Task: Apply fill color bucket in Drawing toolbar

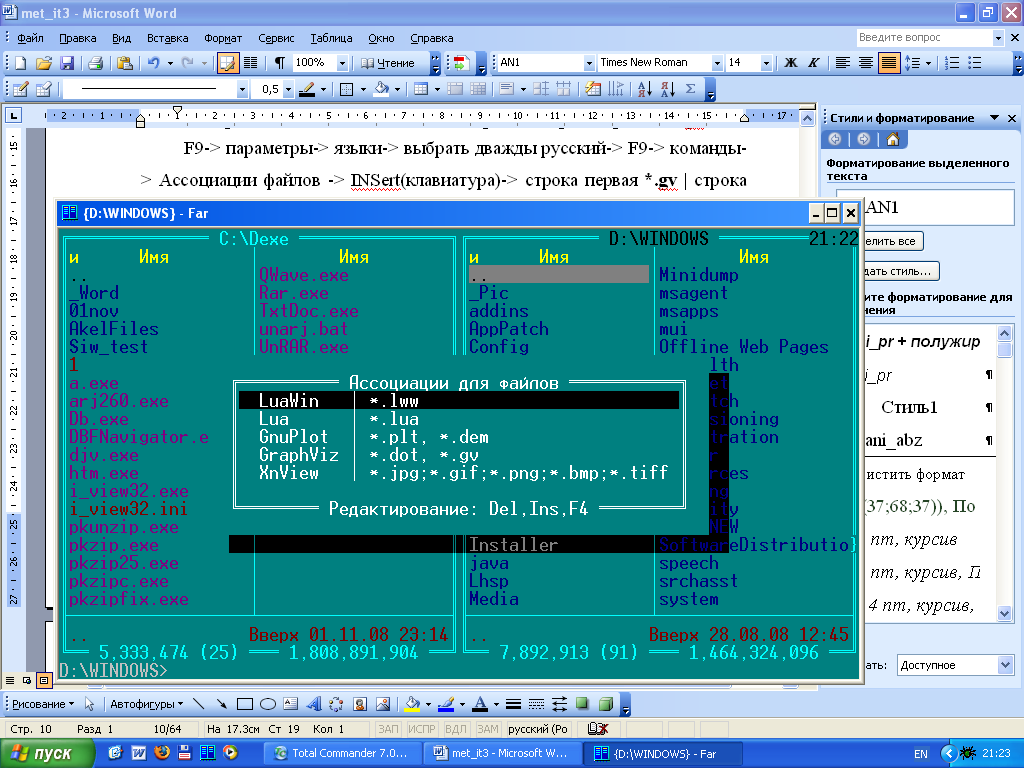Action: pyautogui.click(x=412, y=704)
